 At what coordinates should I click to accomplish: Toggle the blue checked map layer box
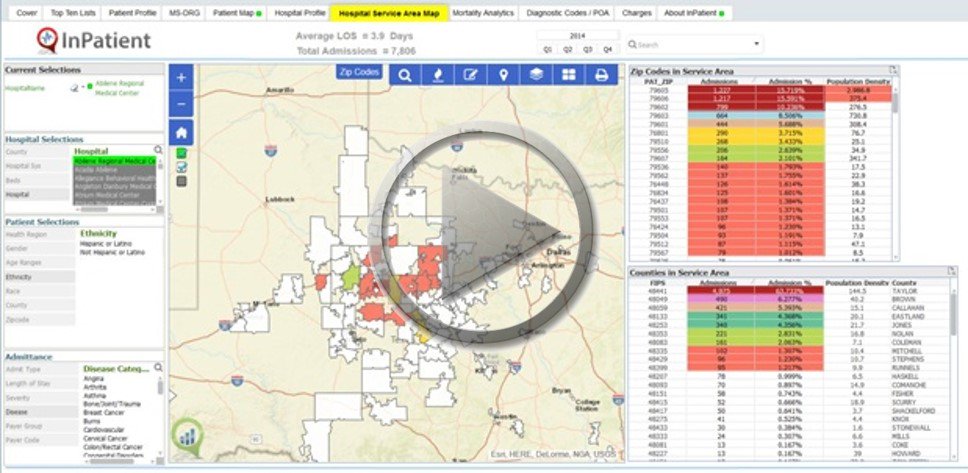click(182, 167)
